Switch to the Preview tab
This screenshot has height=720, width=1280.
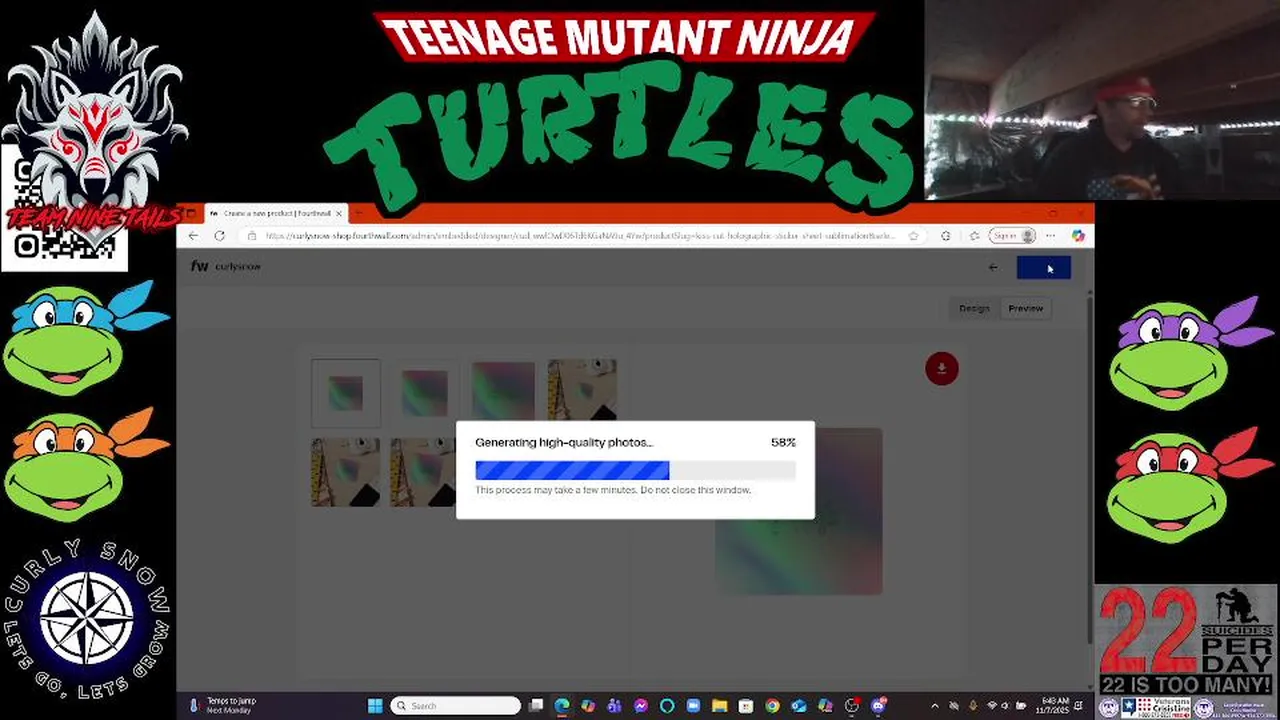1025,308
